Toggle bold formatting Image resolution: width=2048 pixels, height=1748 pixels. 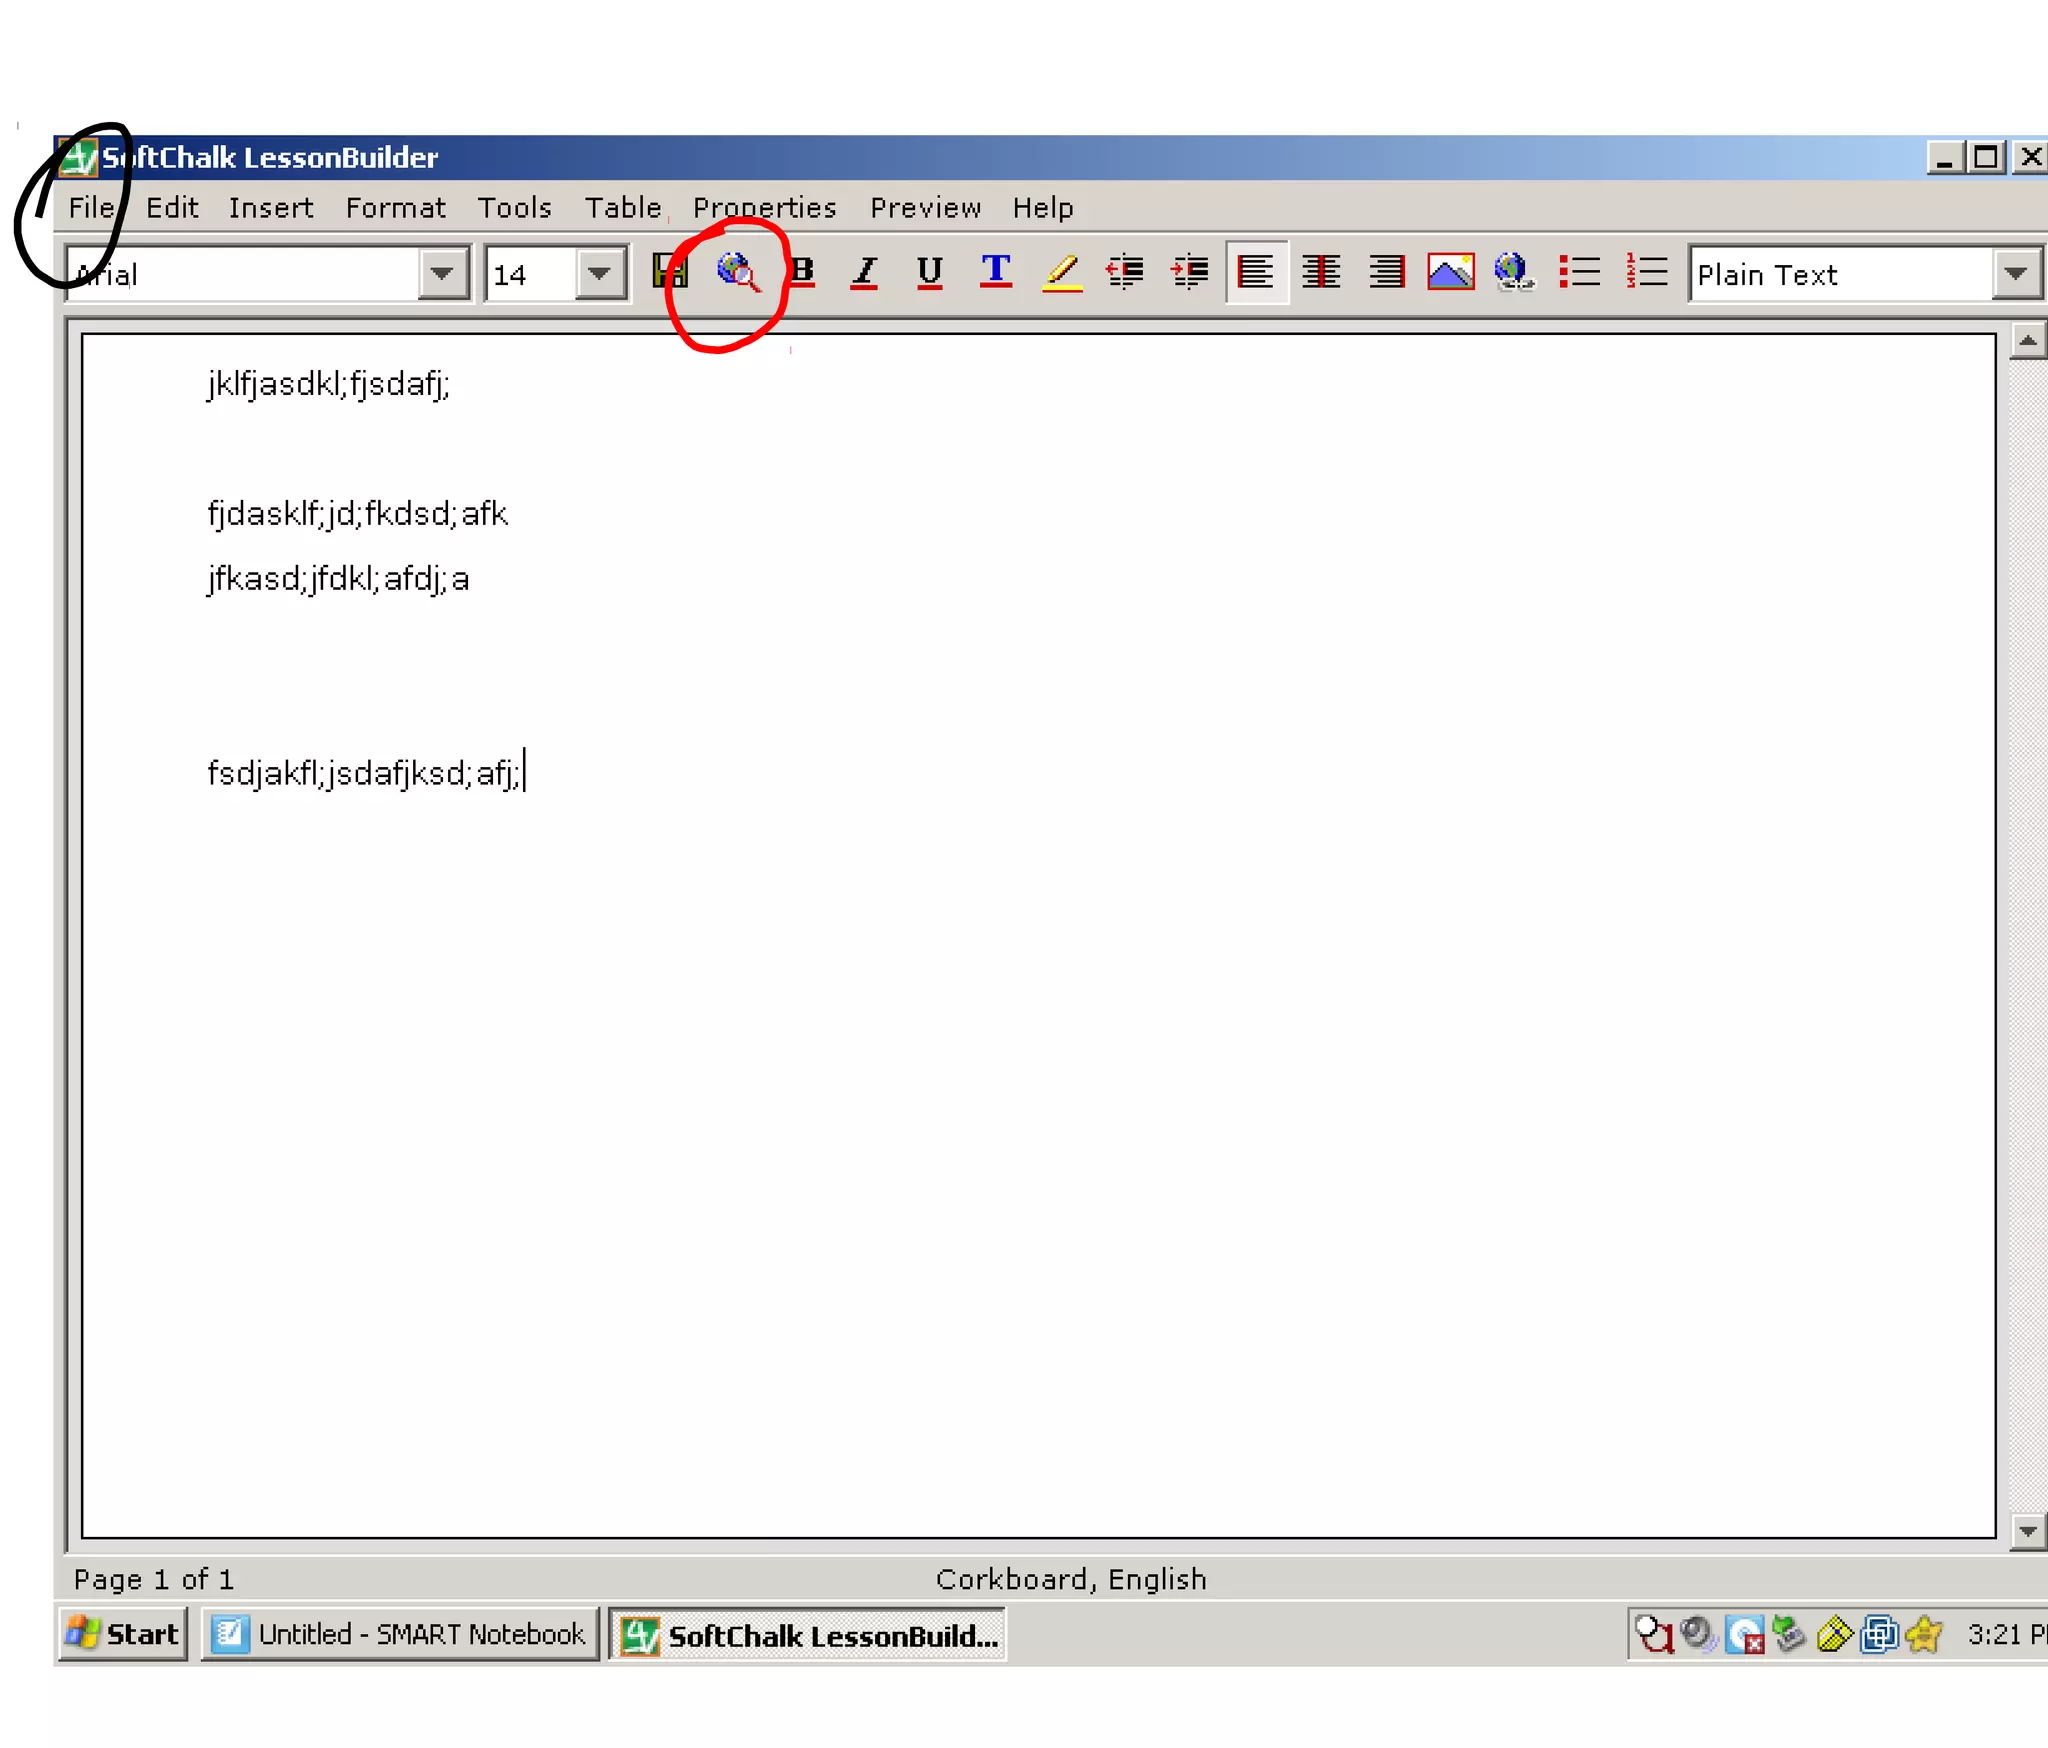[x=802, y=272]
